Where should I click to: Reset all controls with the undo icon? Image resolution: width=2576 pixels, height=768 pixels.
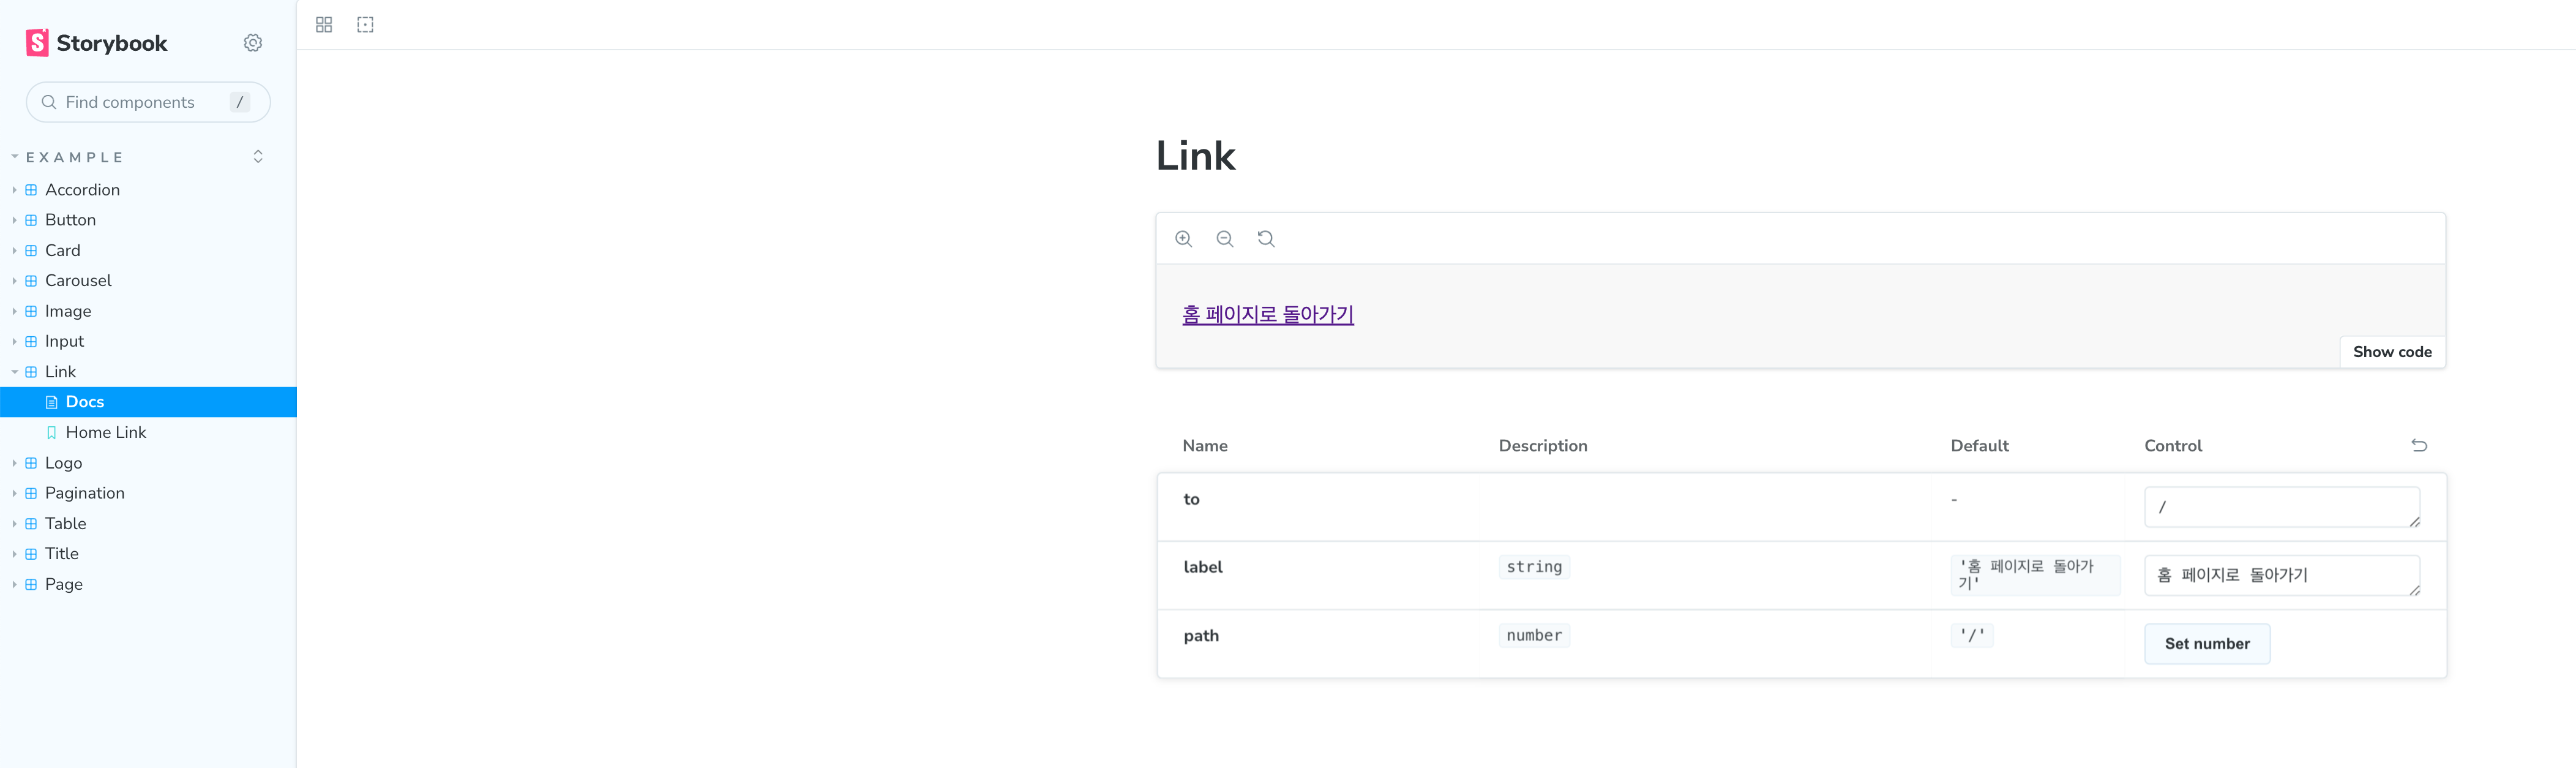[2419, 445]
